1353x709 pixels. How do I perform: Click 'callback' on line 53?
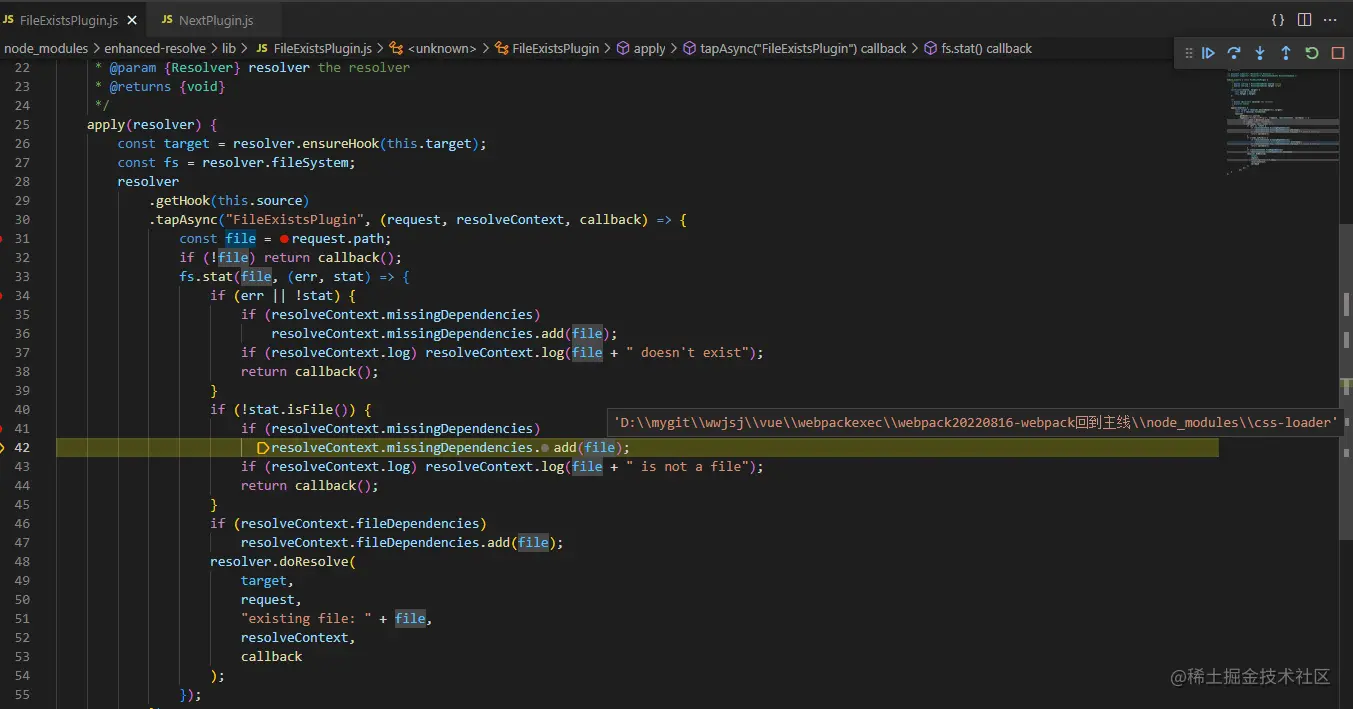(x=272, y=657)
